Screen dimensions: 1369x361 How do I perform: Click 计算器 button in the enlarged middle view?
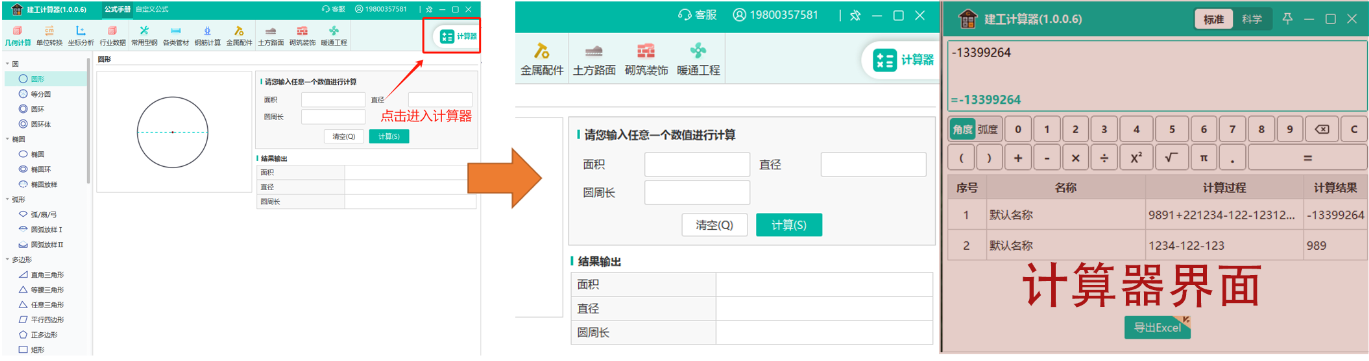903,60
